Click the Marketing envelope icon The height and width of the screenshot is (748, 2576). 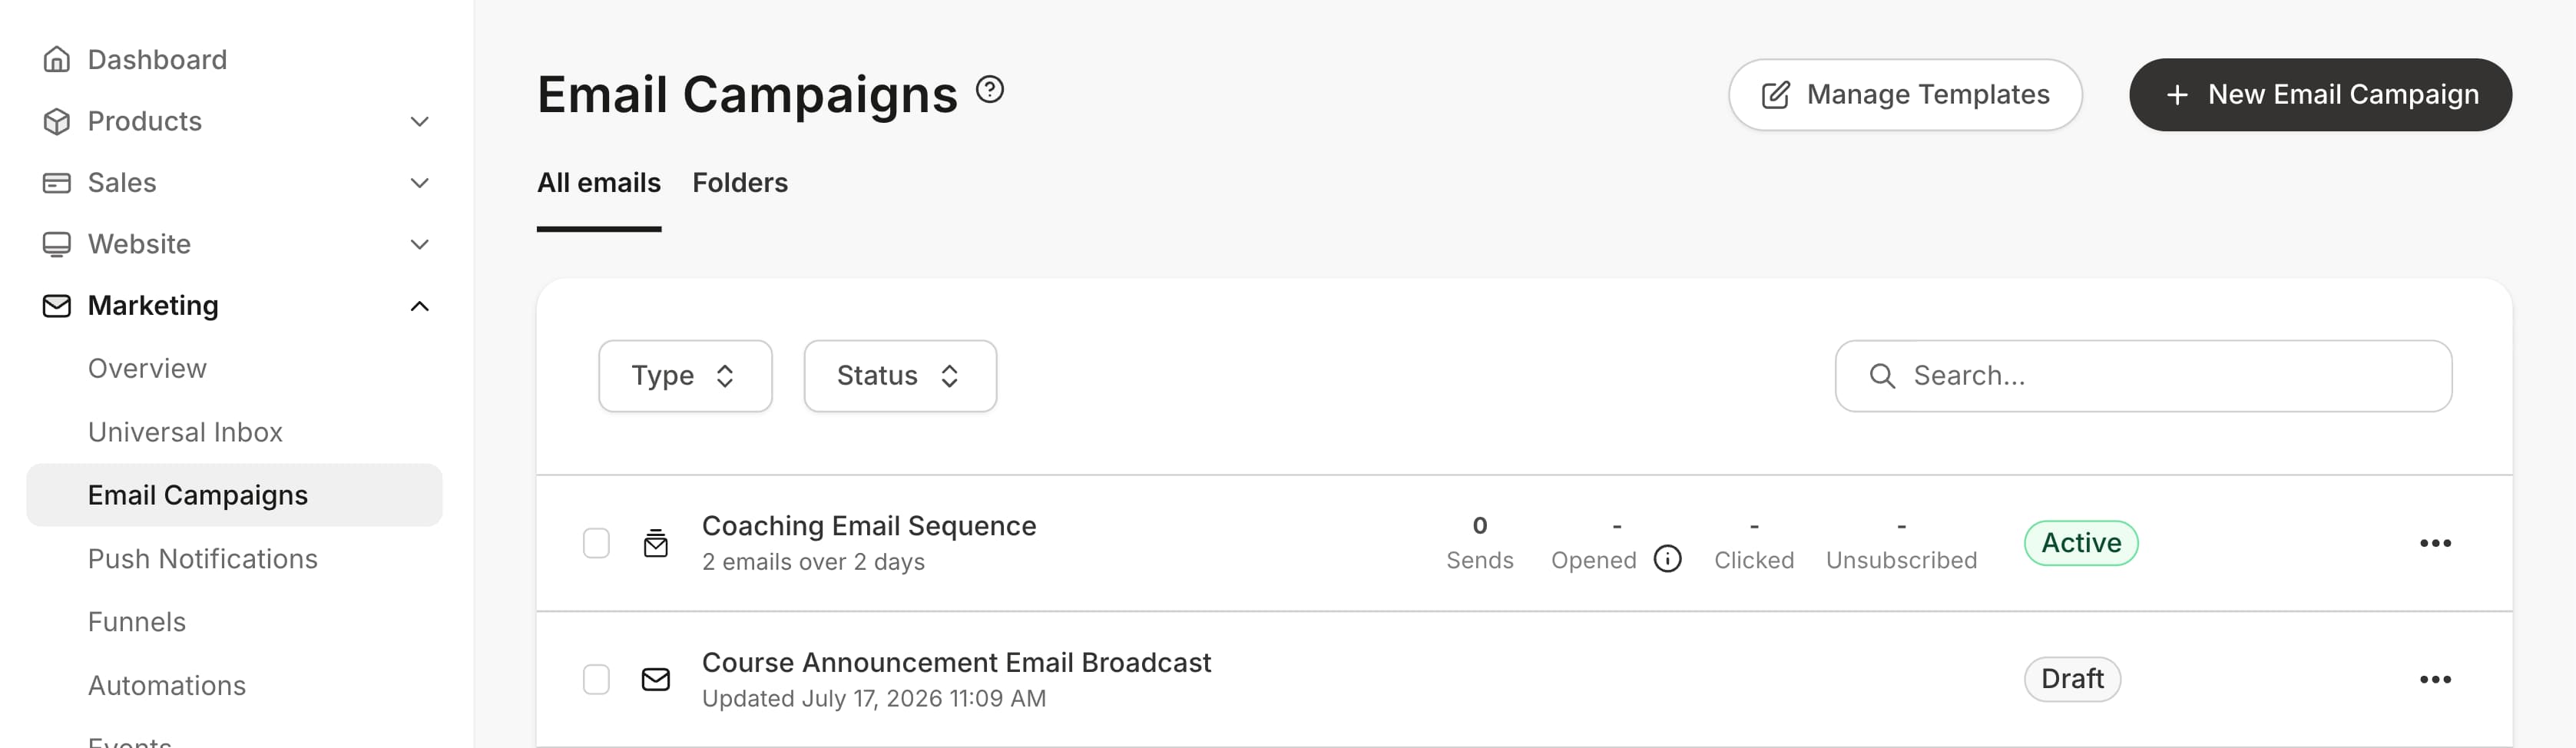click(57, 306)
